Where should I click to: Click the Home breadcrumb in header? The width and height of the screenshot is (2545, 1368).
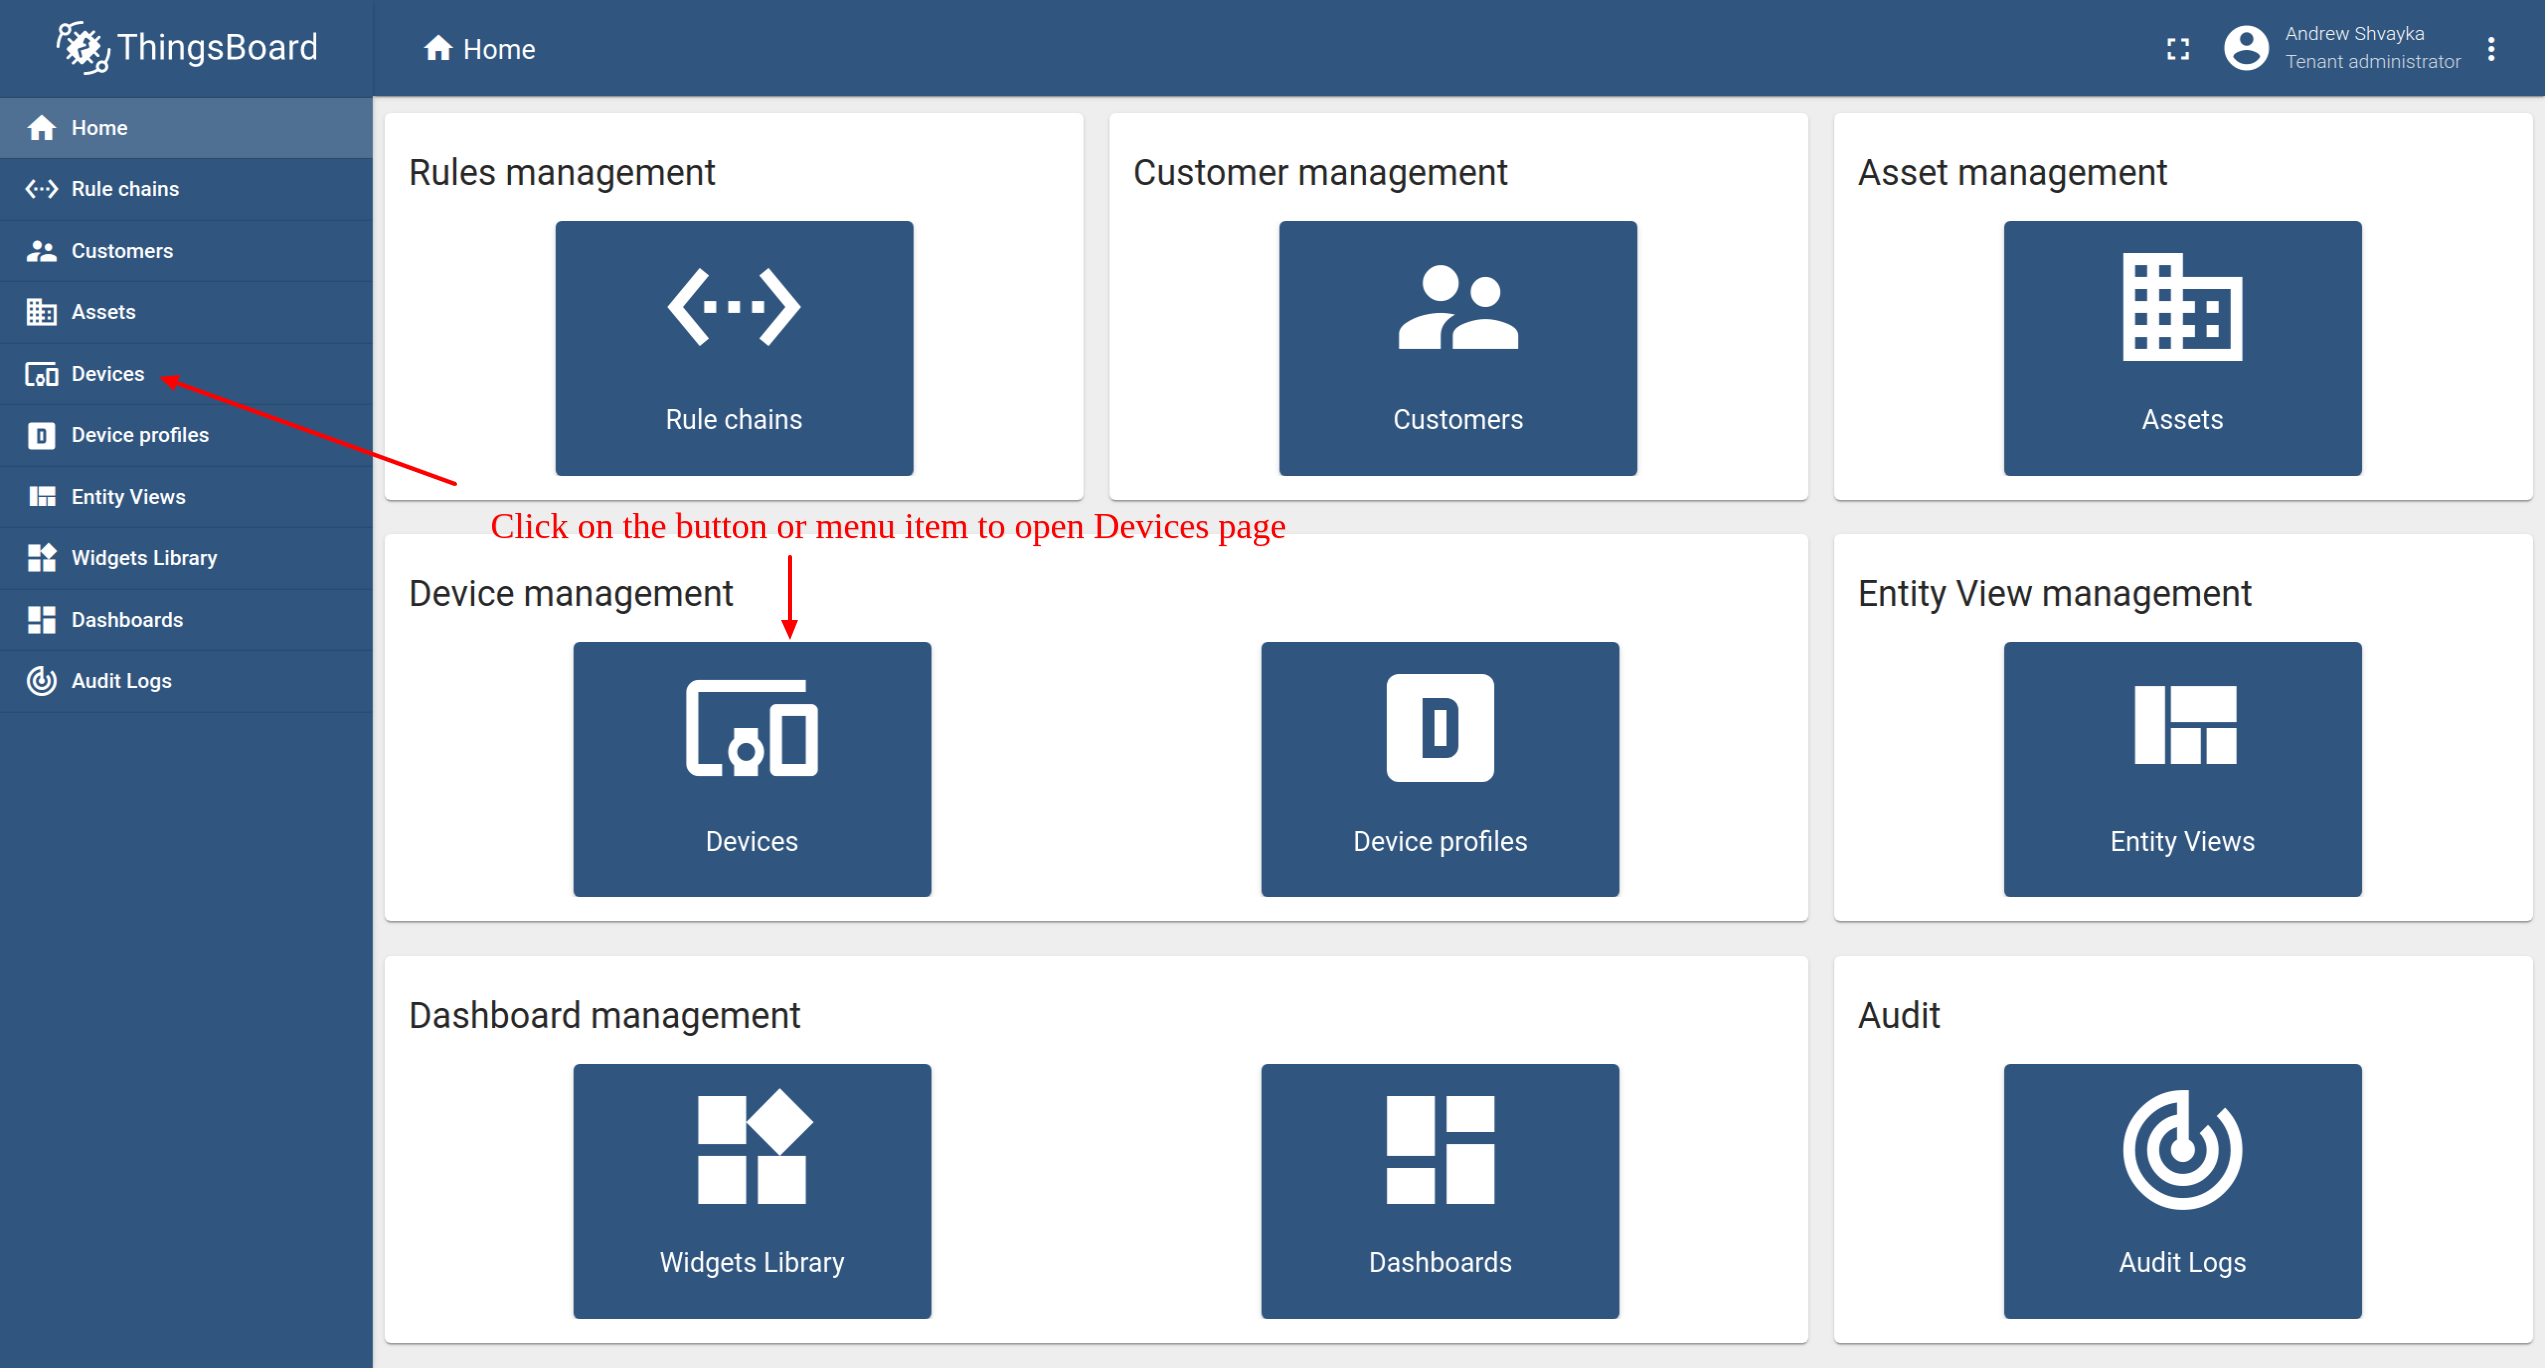coord(479,49)
